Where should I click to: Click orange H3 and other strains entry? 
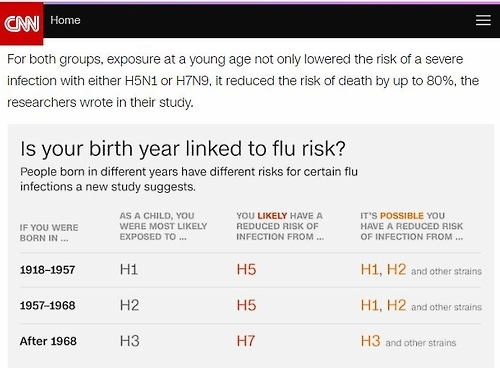pos(408,341)
